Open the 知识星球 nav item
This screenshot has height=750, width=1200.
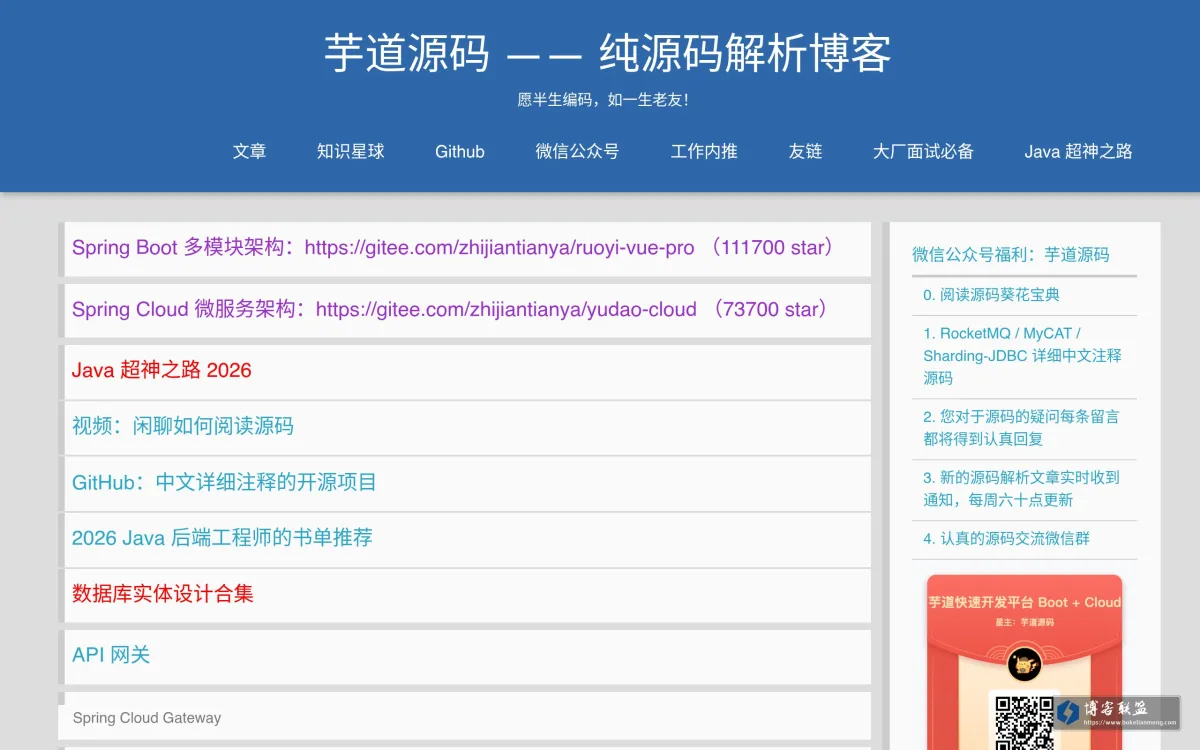[x=350, y=151]
